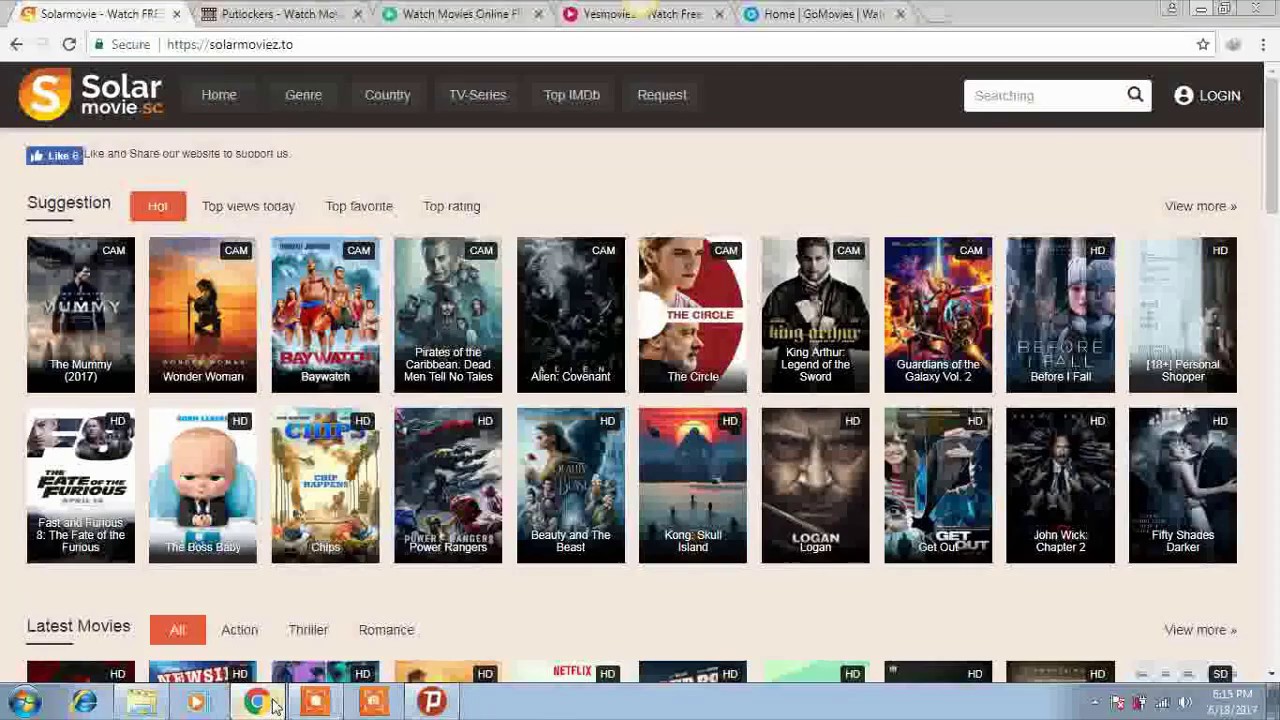Click the Searching input field
1280x720 pixels.
tap(1044, 95)
